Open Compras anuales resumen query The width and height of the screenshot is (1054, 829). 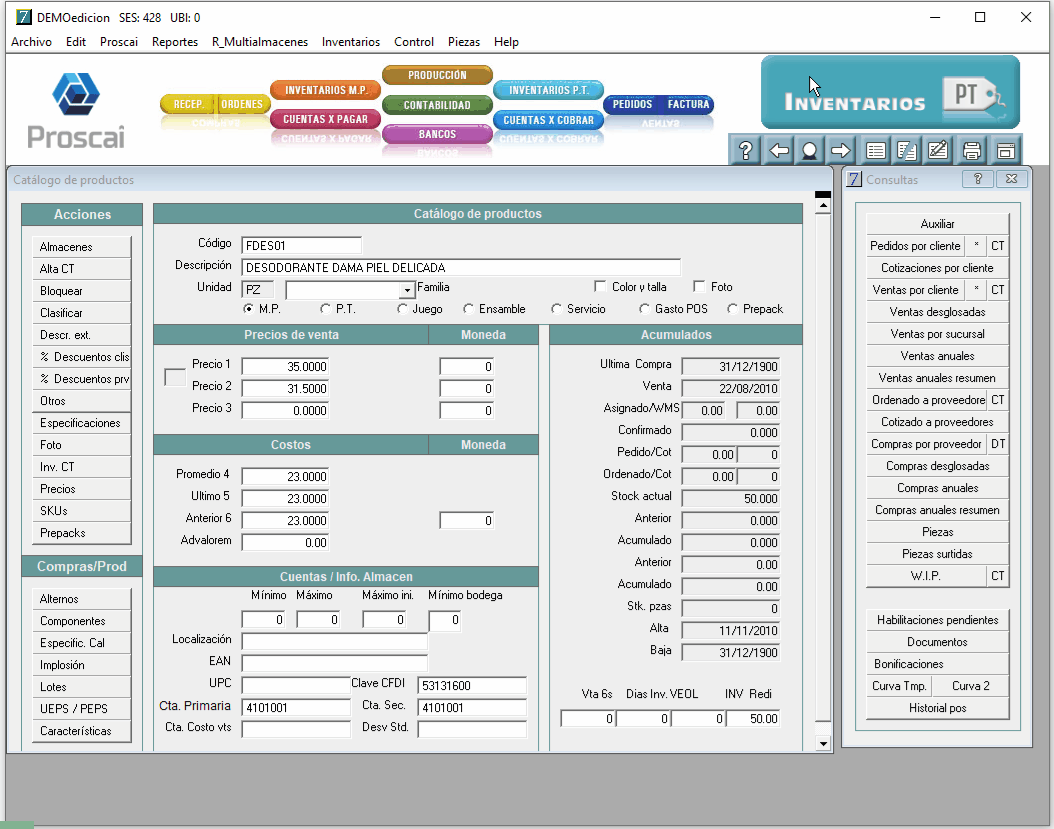(x=937, y=510)
